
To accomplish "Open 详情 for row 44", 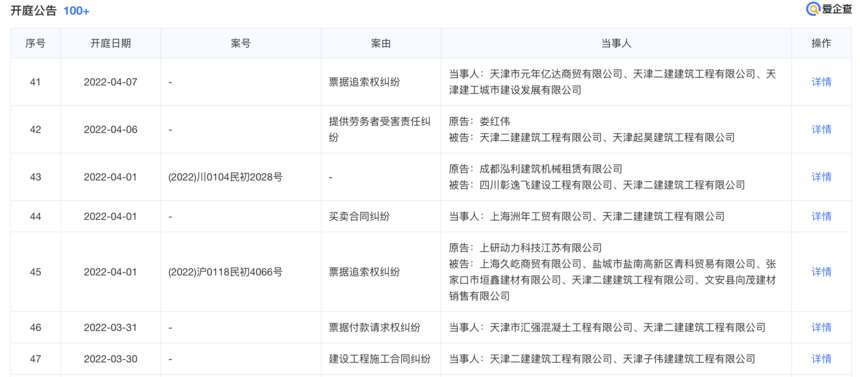I will coord(821,217).
